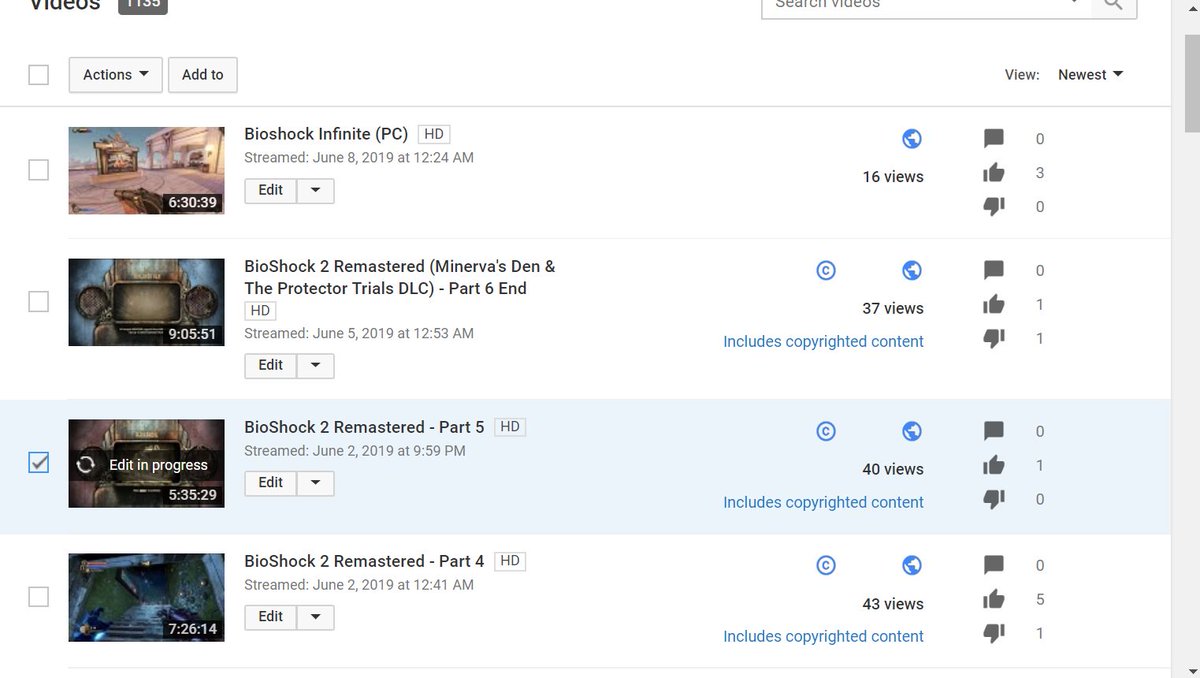
Task: Expand edit options arrow for Bioshock Infinite (PC)
Action: tap(315, 190)
